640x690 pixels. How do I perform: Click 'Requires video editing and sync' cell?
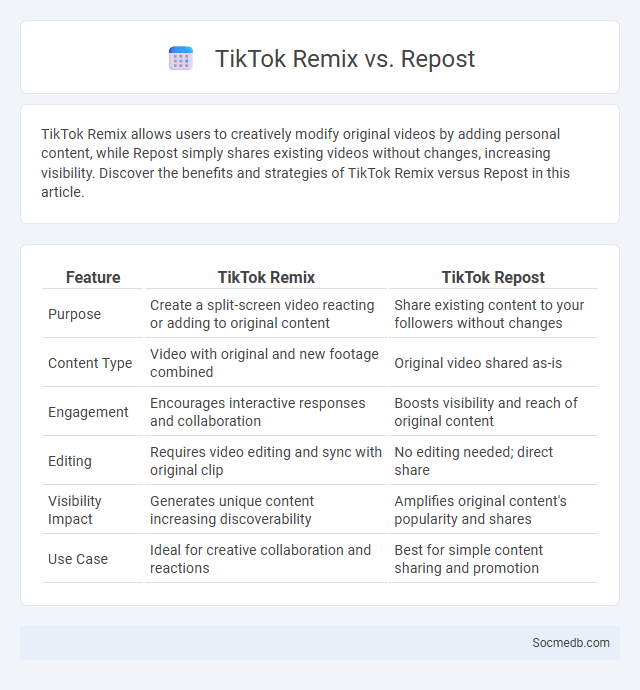266,461
